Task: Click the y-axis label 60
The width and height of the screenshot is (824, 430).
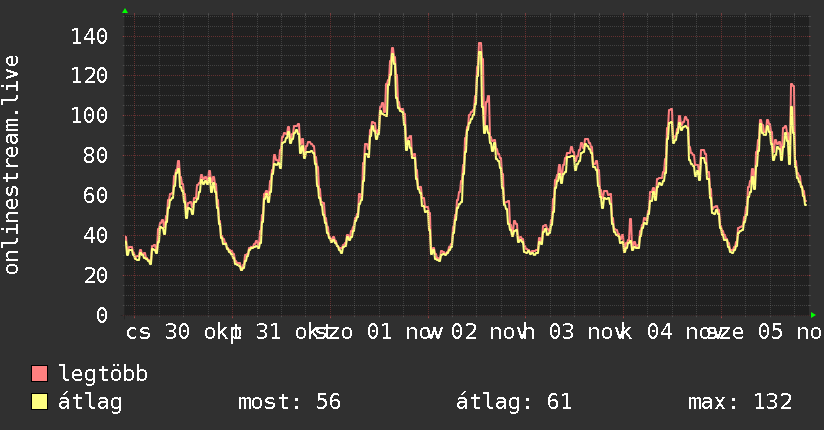Action: click(96, 196)
